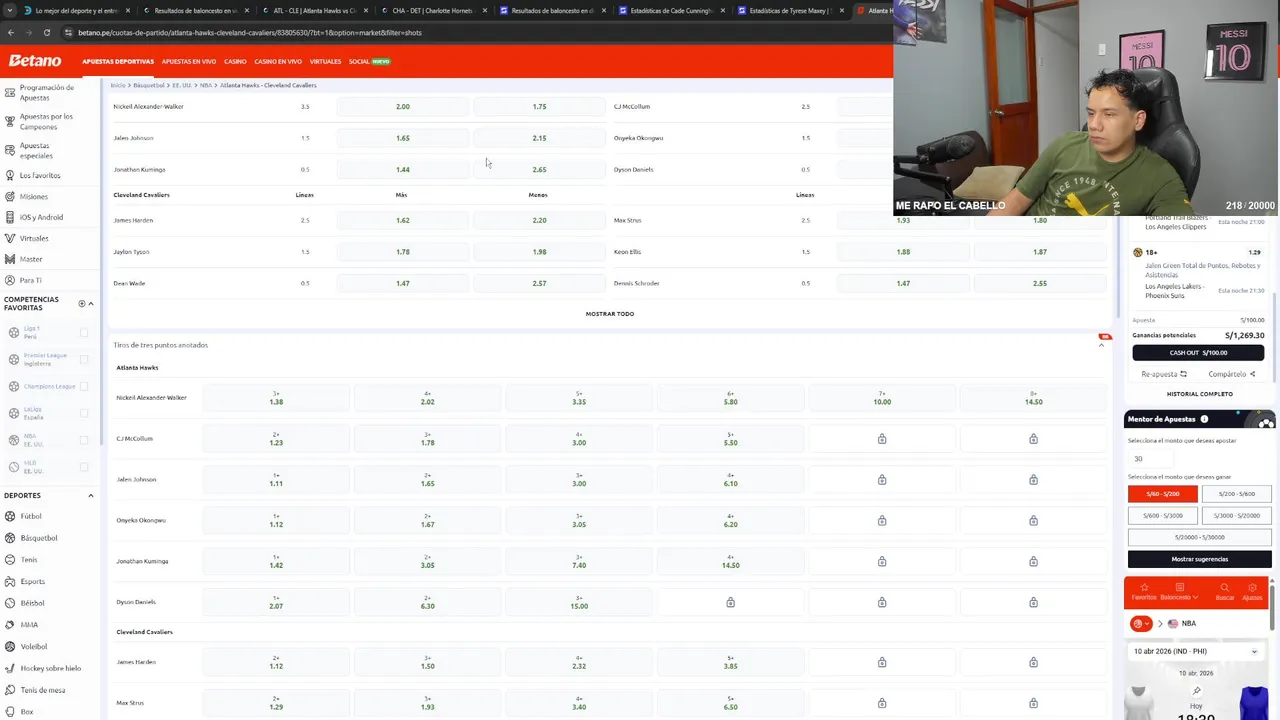This screenshot has height=720, width=1280.
Task: Select Fútbol ball icon in Deportes
Action: [9, 516]
